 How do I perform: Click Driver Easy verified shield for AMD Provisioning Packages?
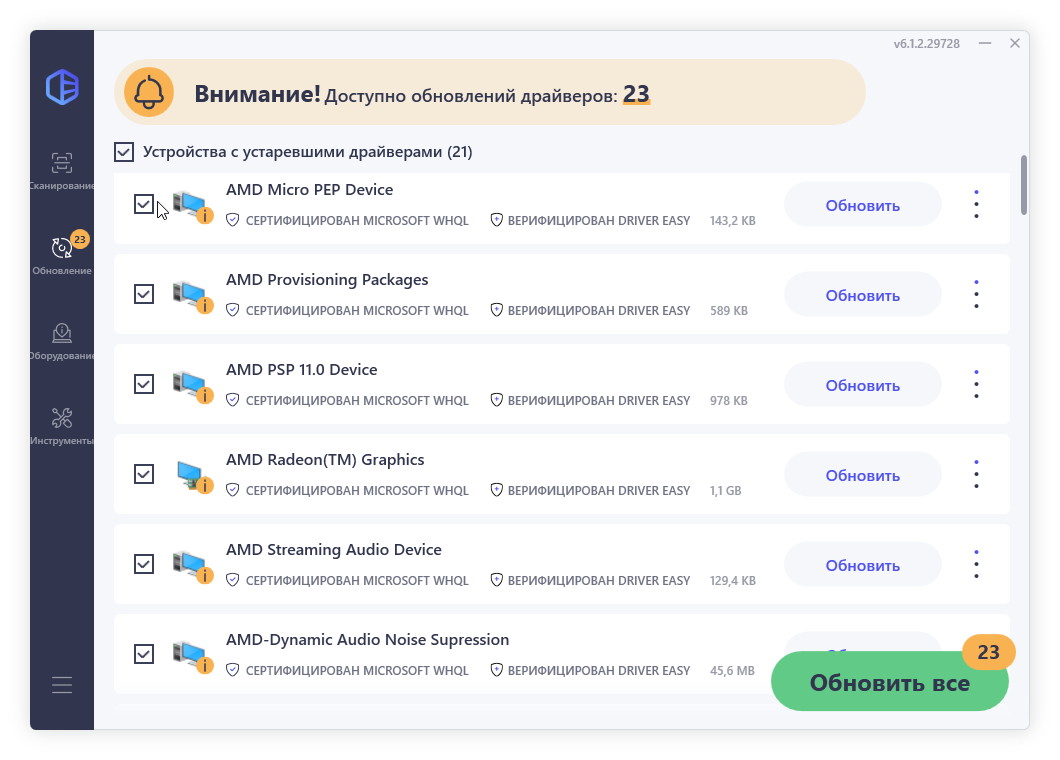496,310
